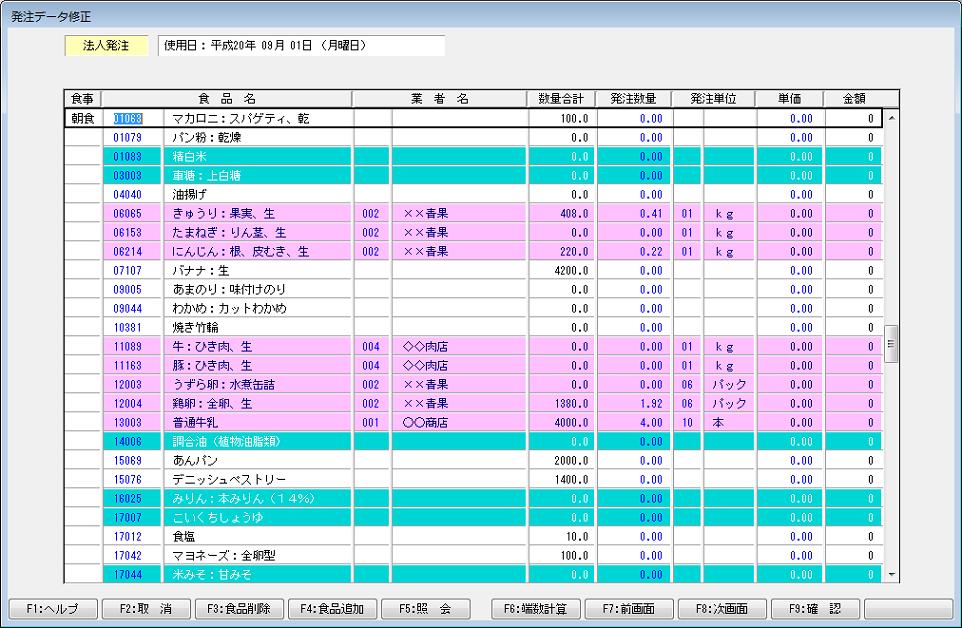Screen dimensions: 962x628
Task: Select food code 06065 きゅうり row
Action: pyautogui.click(x=128, y=213)
